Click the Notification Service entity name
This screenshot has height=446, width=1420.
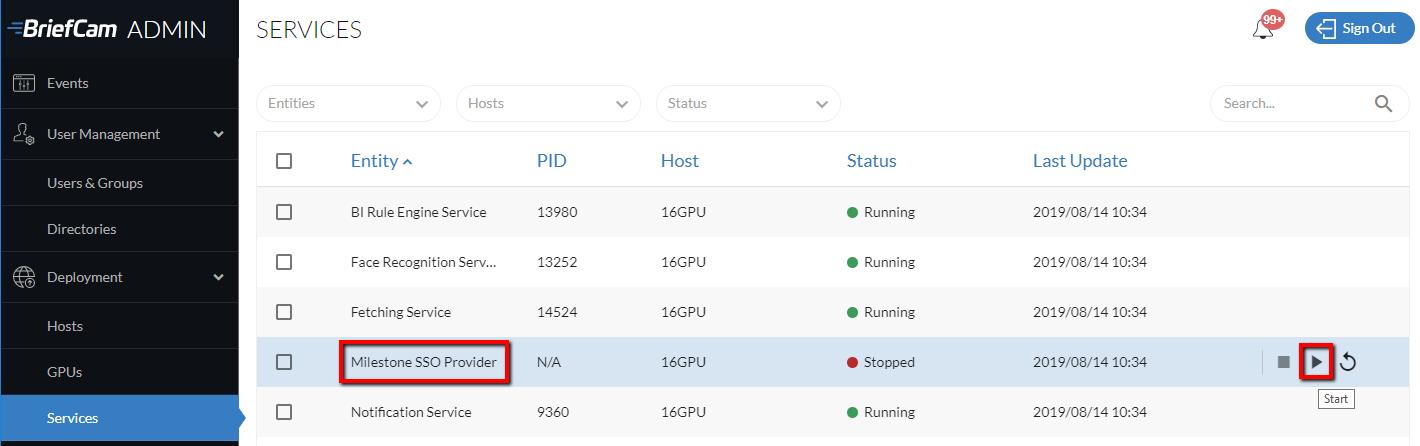tap(411, 412)
